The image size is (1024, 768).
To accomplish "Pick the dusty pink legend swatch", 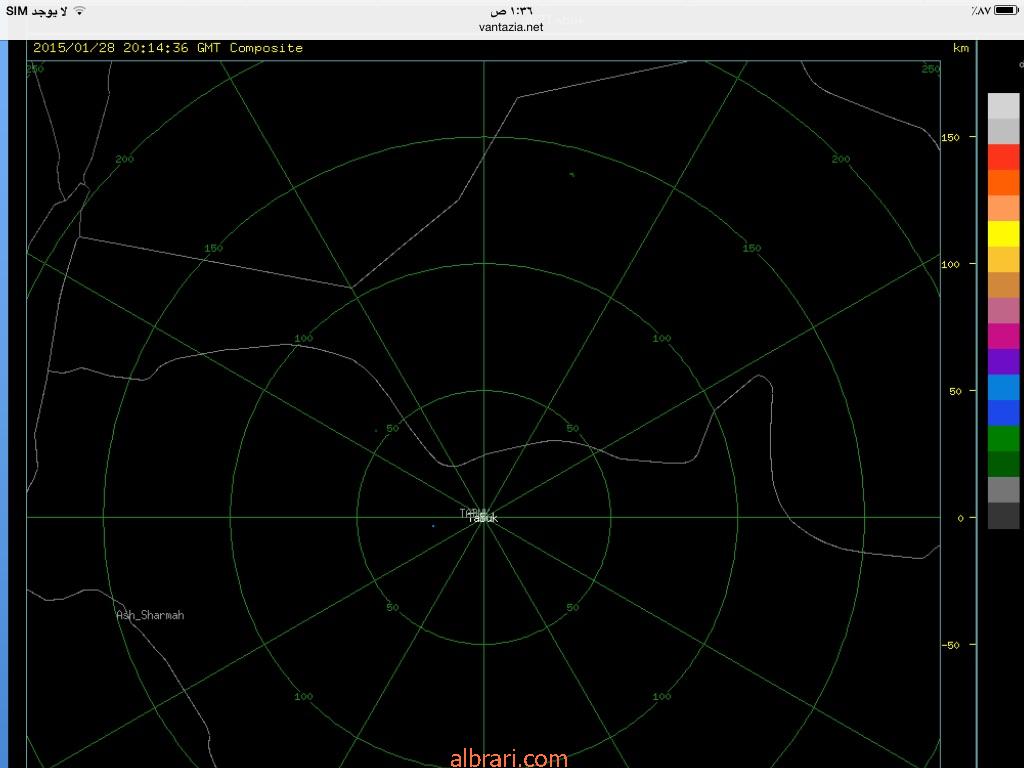I will (1003, 311).
